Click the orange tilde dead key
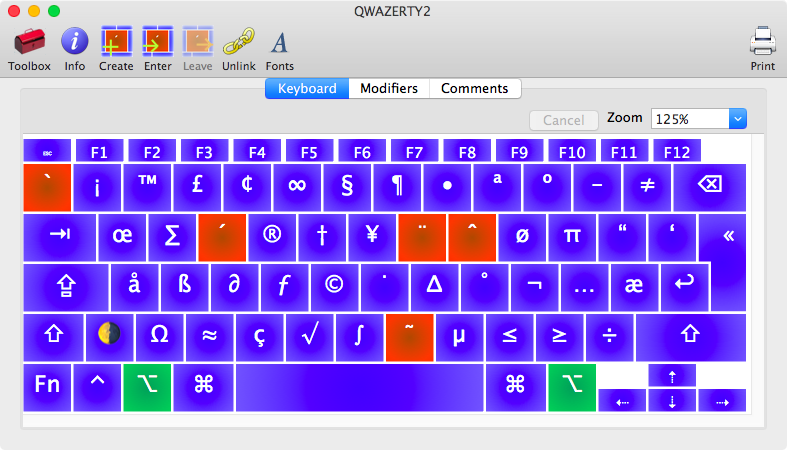The height and width of the screenshot is (450, 787). coord(408,337)
